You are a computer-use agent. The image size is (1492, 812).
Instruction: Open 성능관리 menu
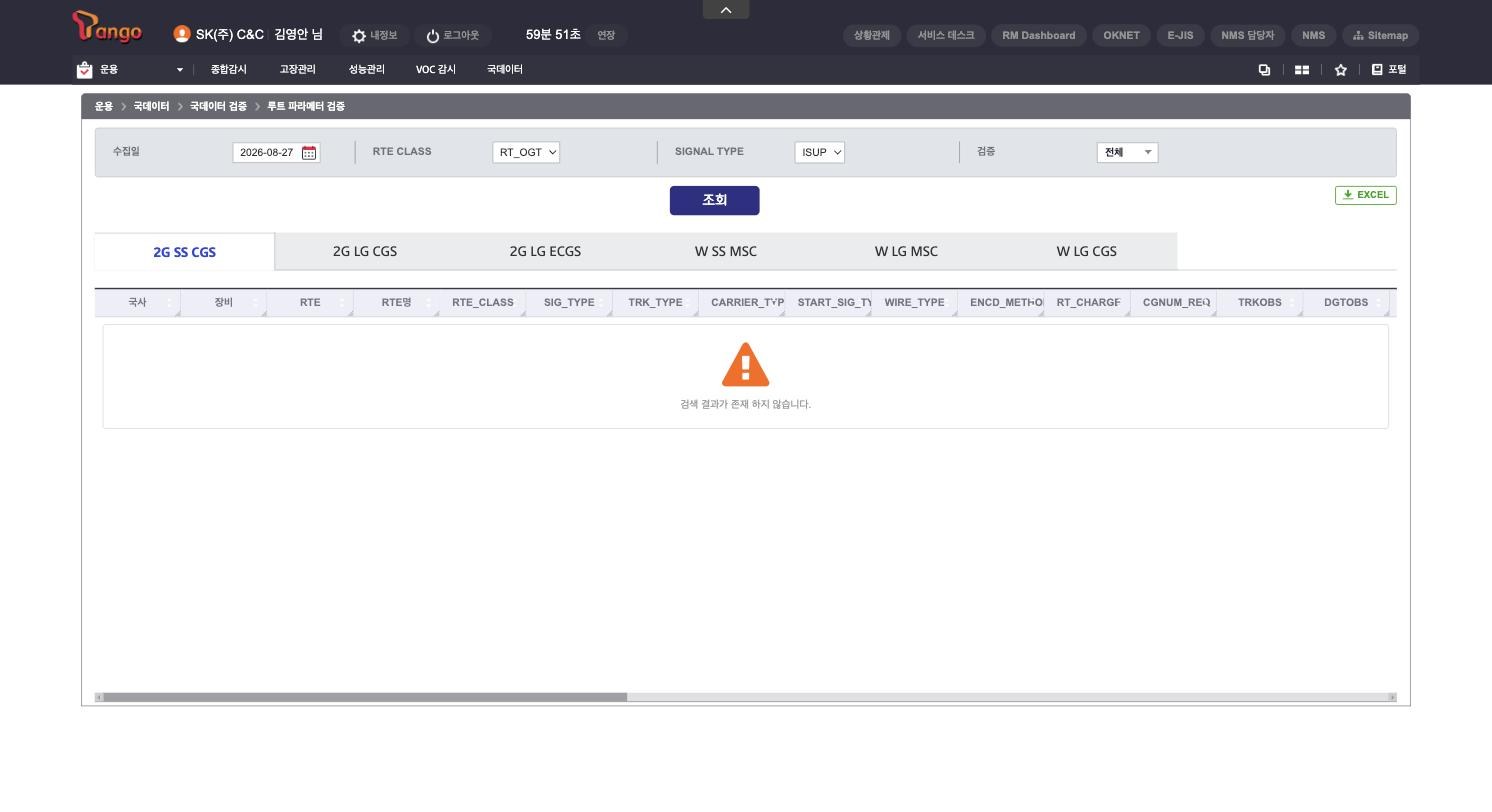(x=366, y=69)
